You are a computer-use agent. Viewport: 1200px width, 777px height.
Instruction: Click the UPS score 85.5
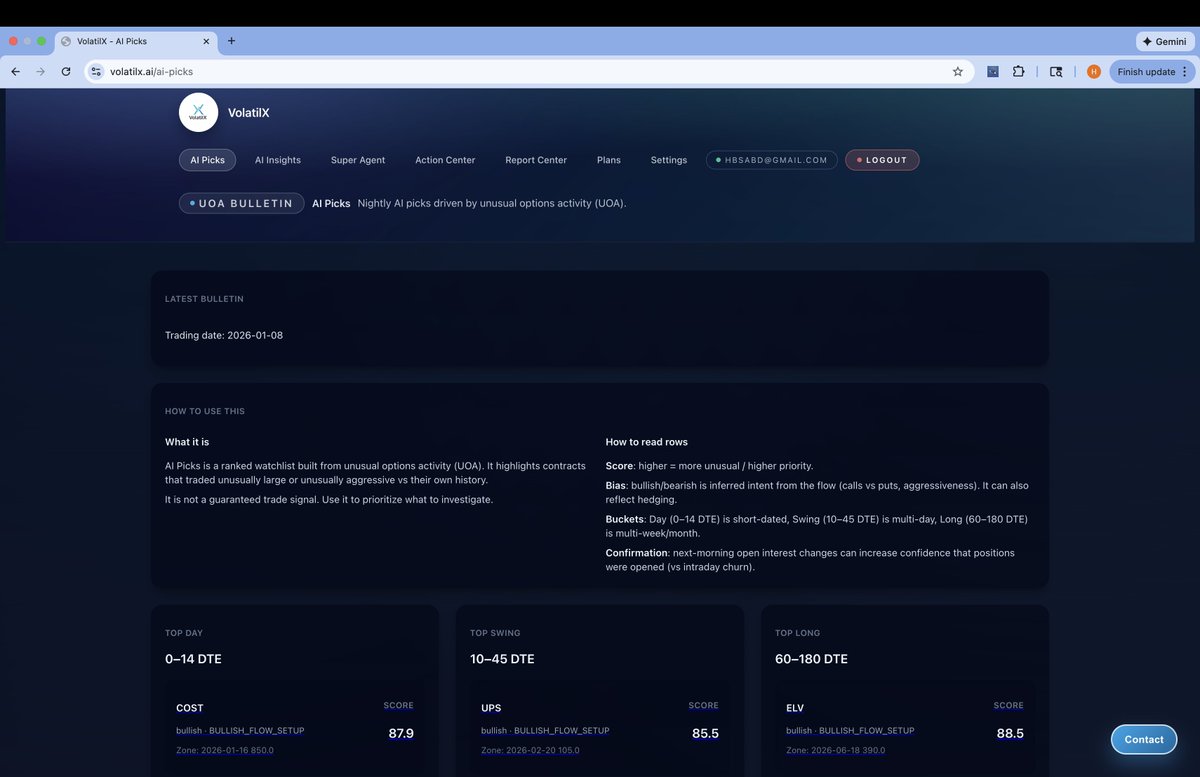point(705,733)
